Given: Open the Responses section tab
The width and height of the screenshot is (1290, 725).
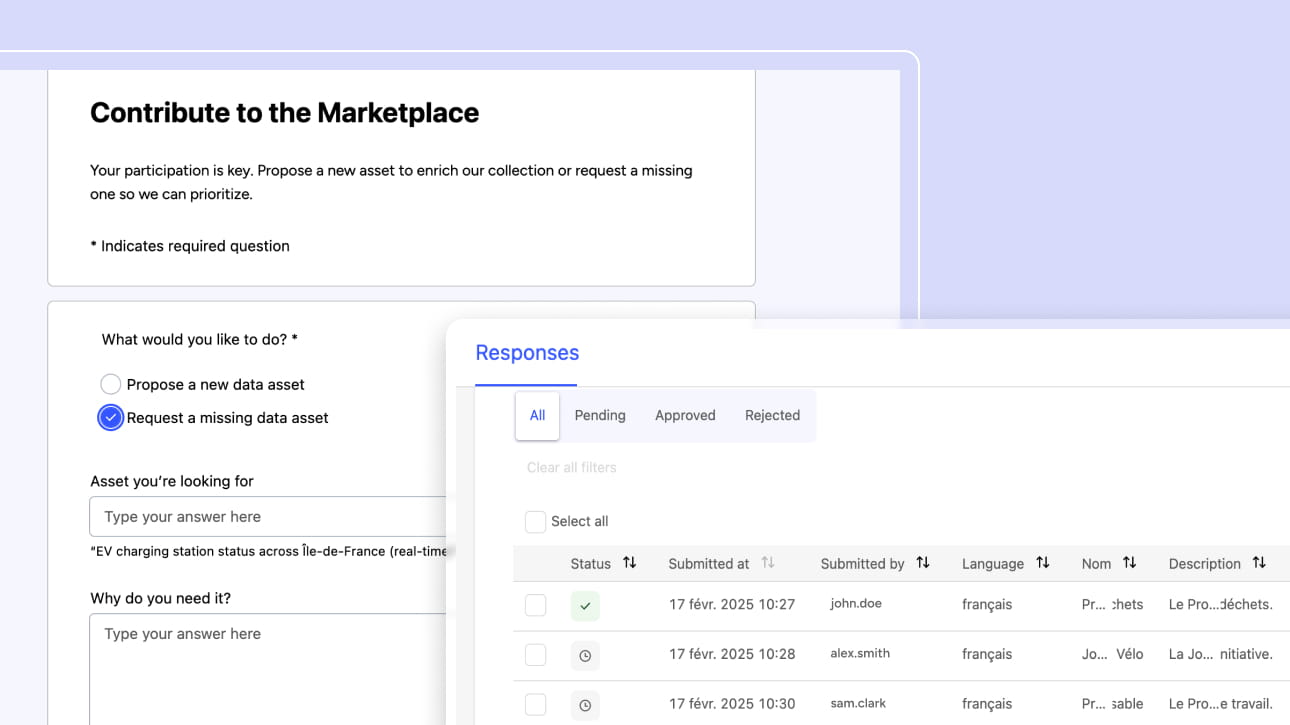Looking at the screenshot, I should tap(527, 353).
